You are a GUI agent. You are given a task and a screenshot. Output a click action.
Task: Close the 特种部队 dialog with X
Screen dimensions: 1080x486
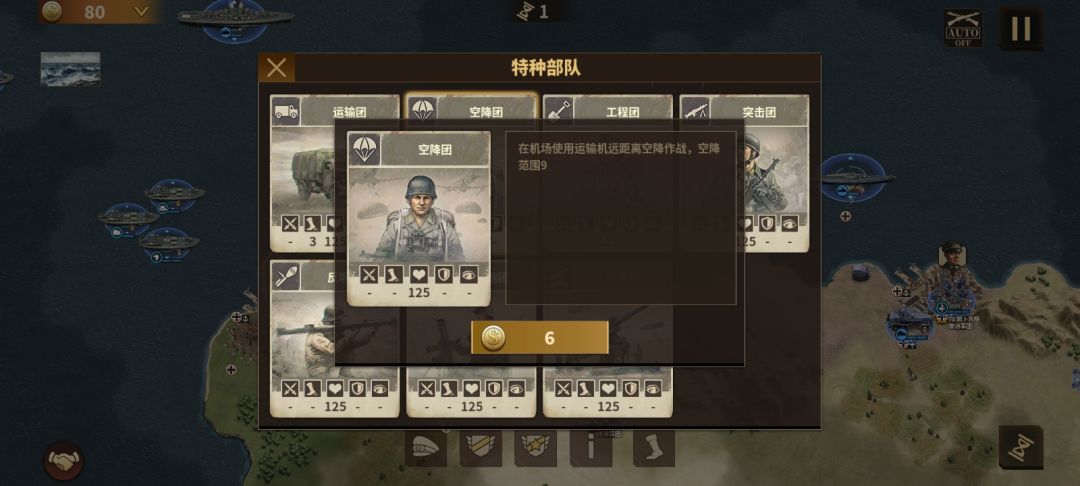tap(277, 67)
